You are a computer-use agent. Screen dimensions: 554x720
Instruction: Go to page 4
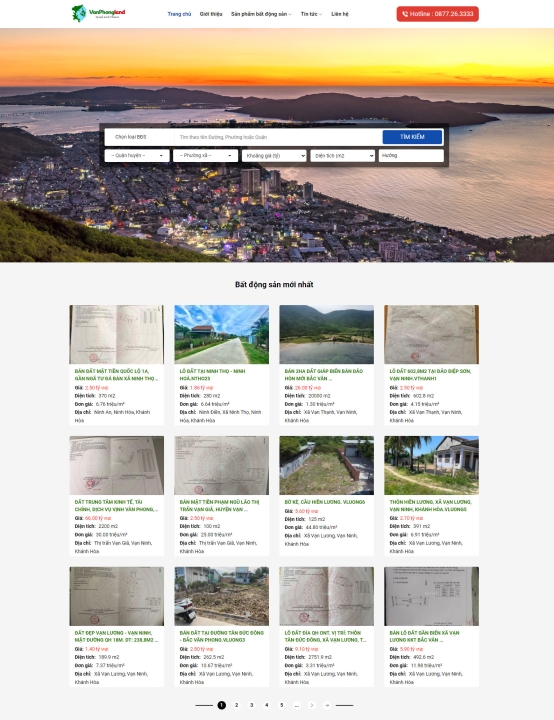pos(266,705)
